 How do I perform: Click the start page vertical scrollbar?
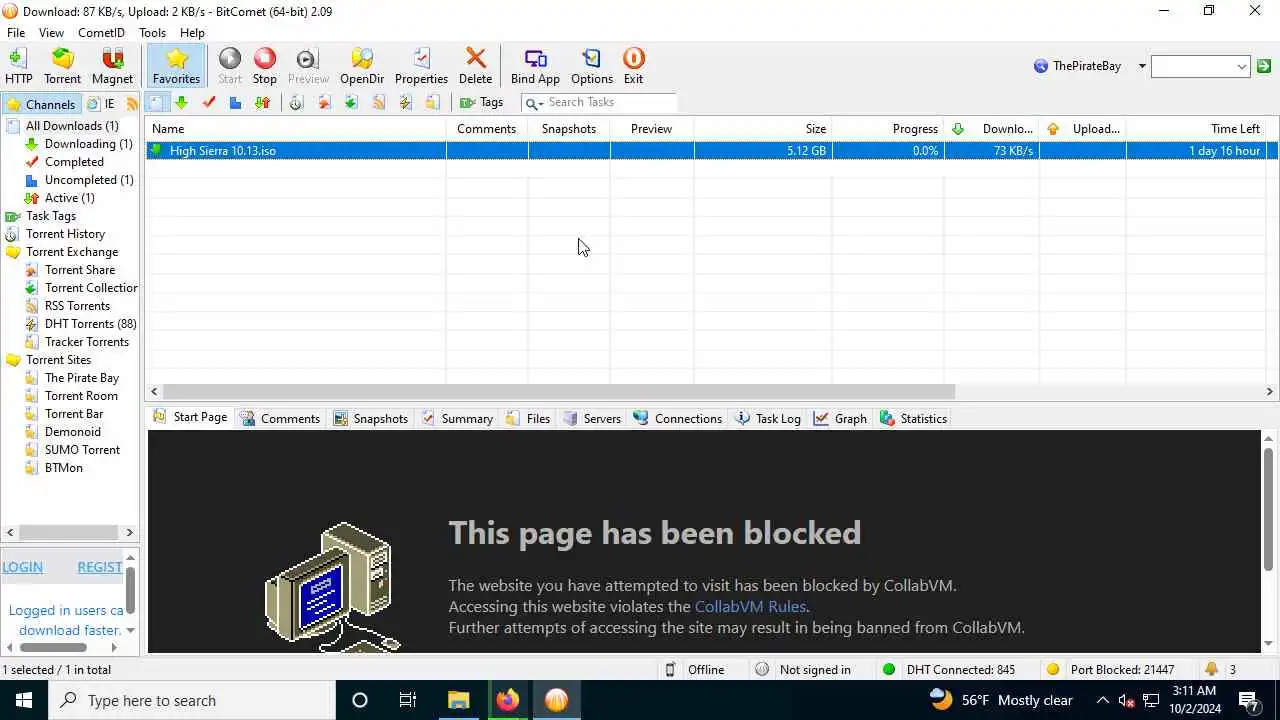tap(1269, 510)
